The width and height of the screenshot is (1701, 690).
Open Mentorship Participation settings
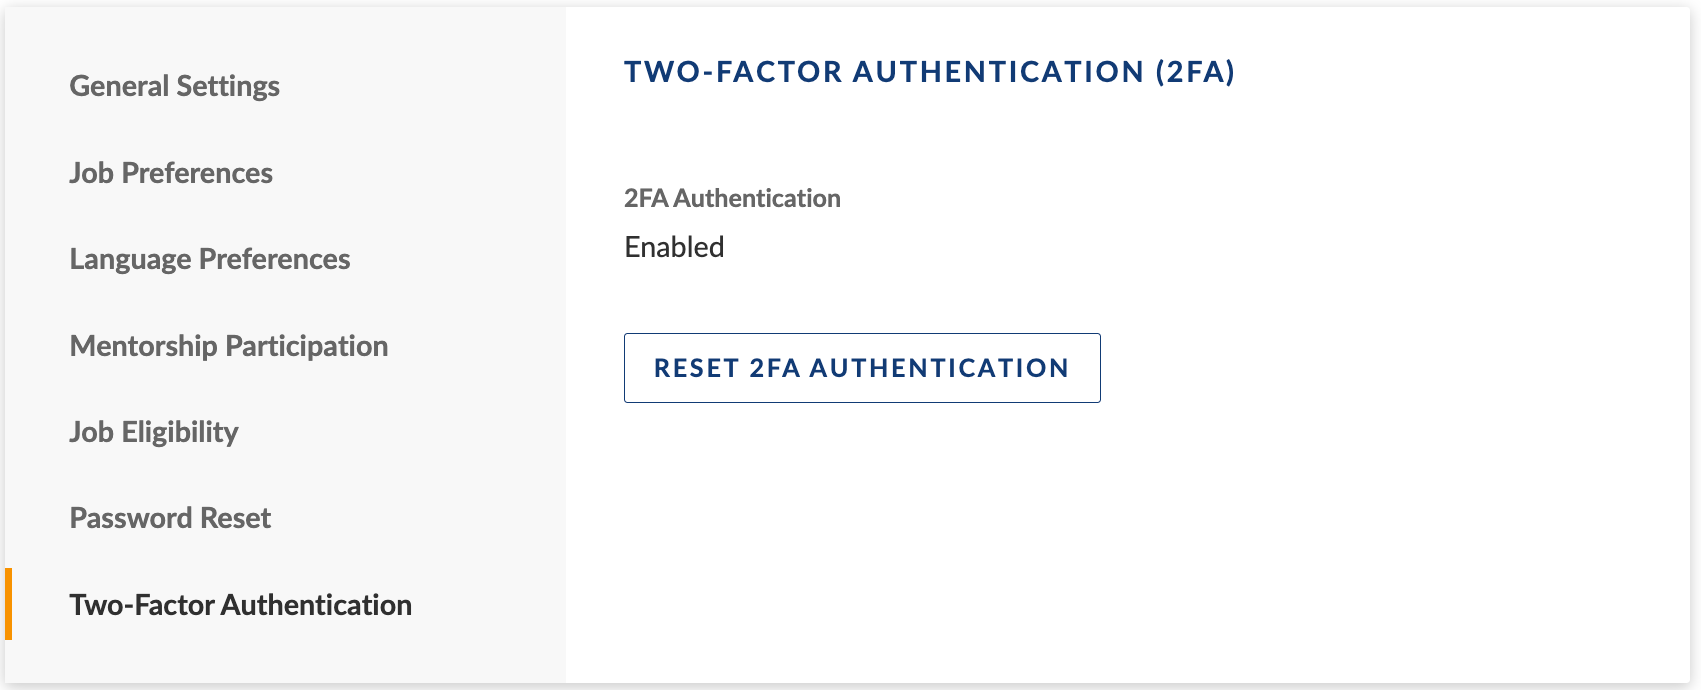[229, 346]
